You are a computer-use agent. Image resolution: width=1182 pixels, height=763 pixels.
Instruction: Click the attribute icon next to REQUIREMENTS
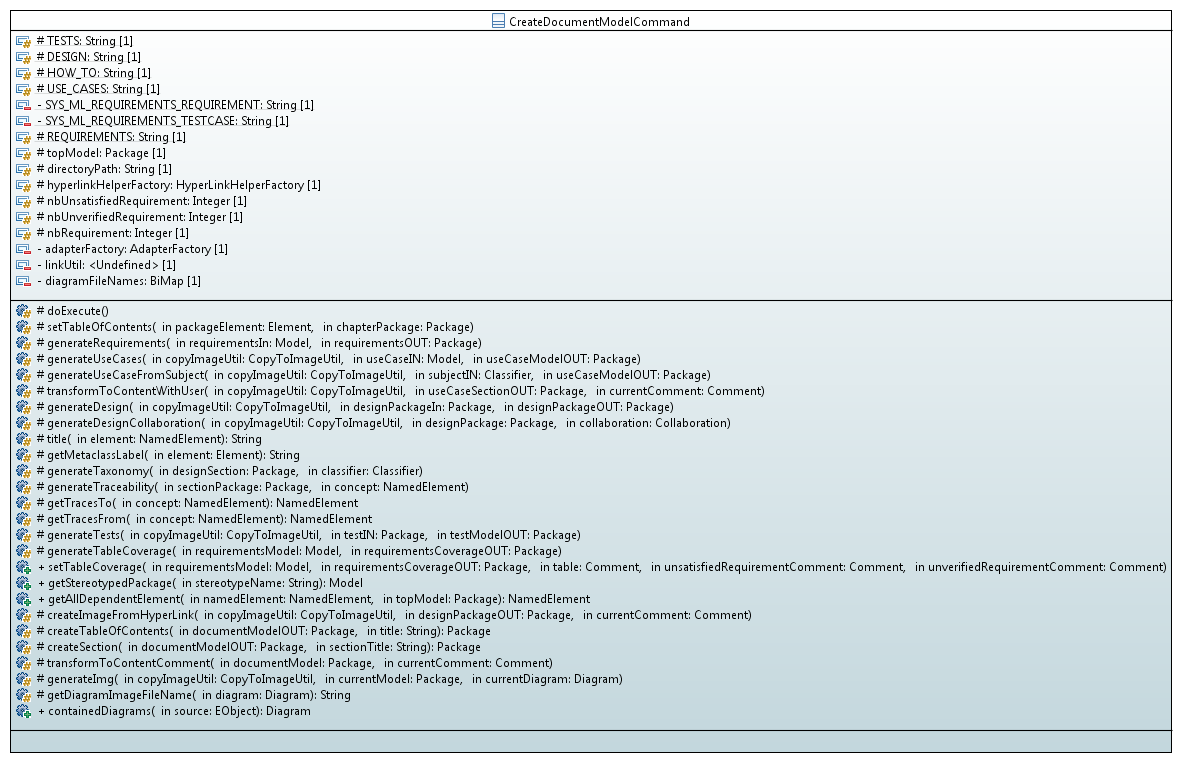[23, 137]
